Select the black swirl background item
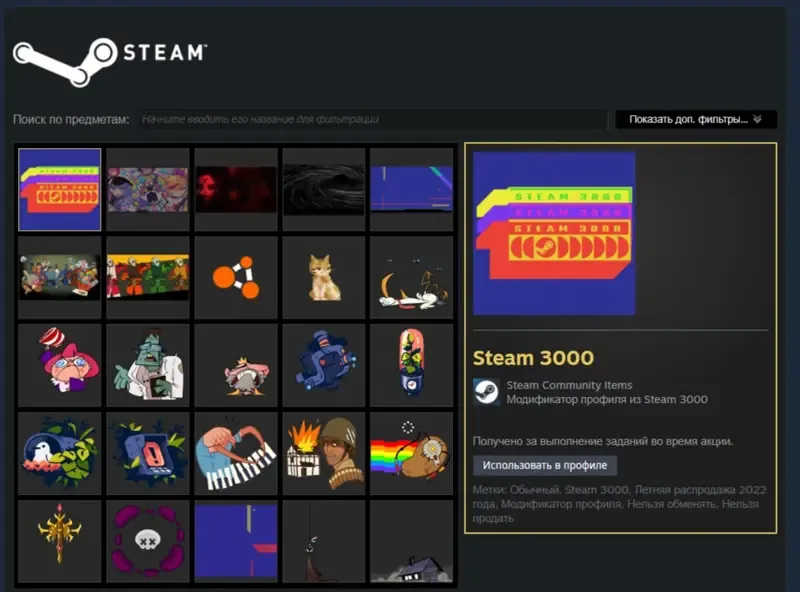 tap(324, 189)
